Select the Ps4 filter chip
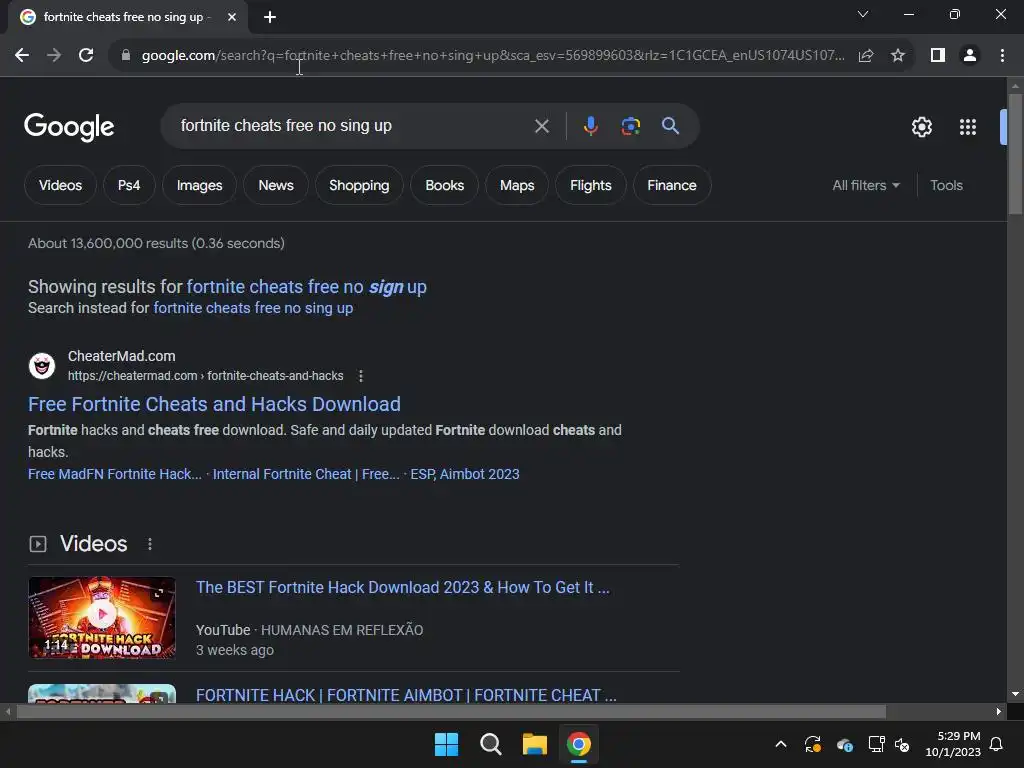 tap(129, 185)
